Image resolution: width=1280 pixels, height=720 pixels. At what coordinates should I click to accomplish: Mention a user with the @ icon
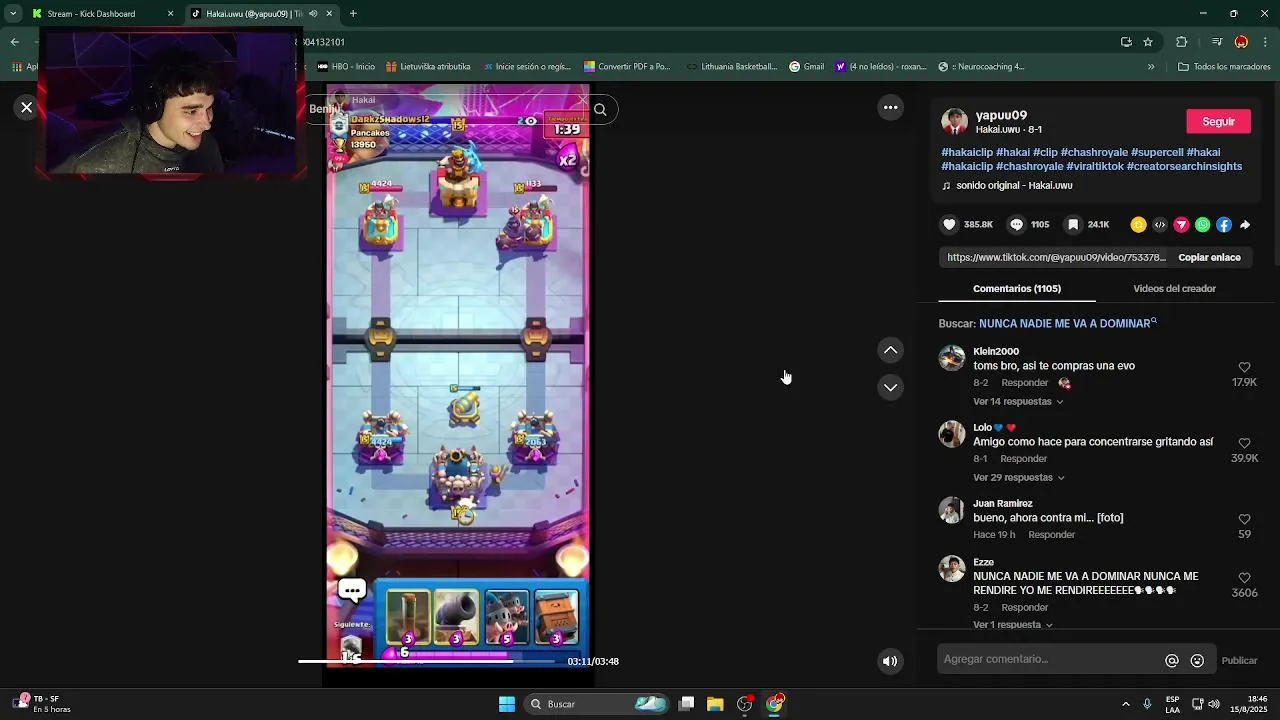1172,660
